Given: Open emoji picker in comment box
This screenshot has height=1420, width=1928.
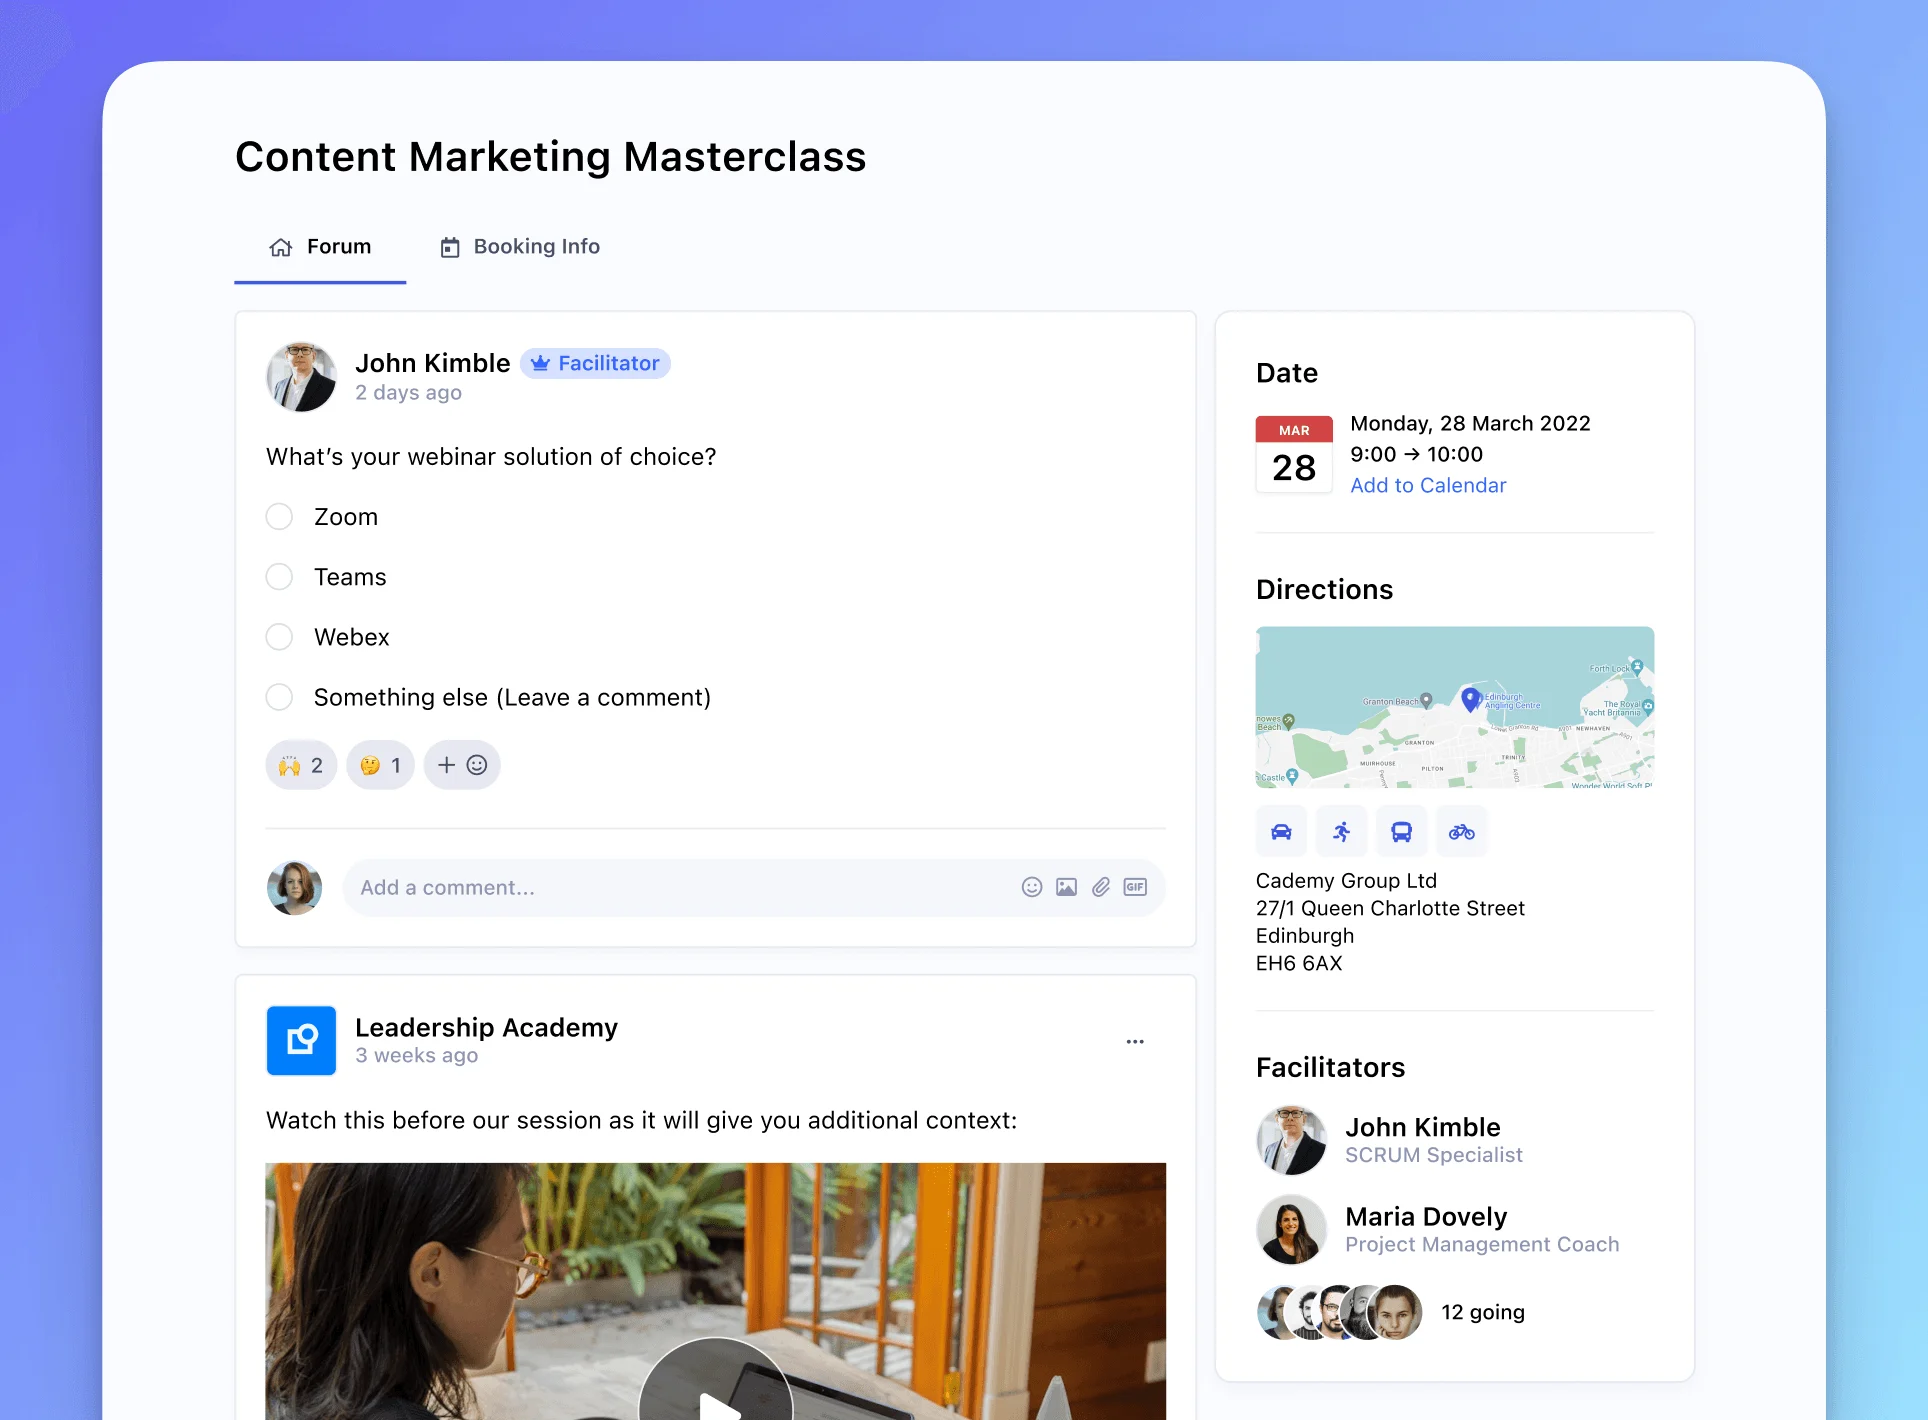Looking at the screenshot, I should pyautogui.click(x=1032, y=887).
